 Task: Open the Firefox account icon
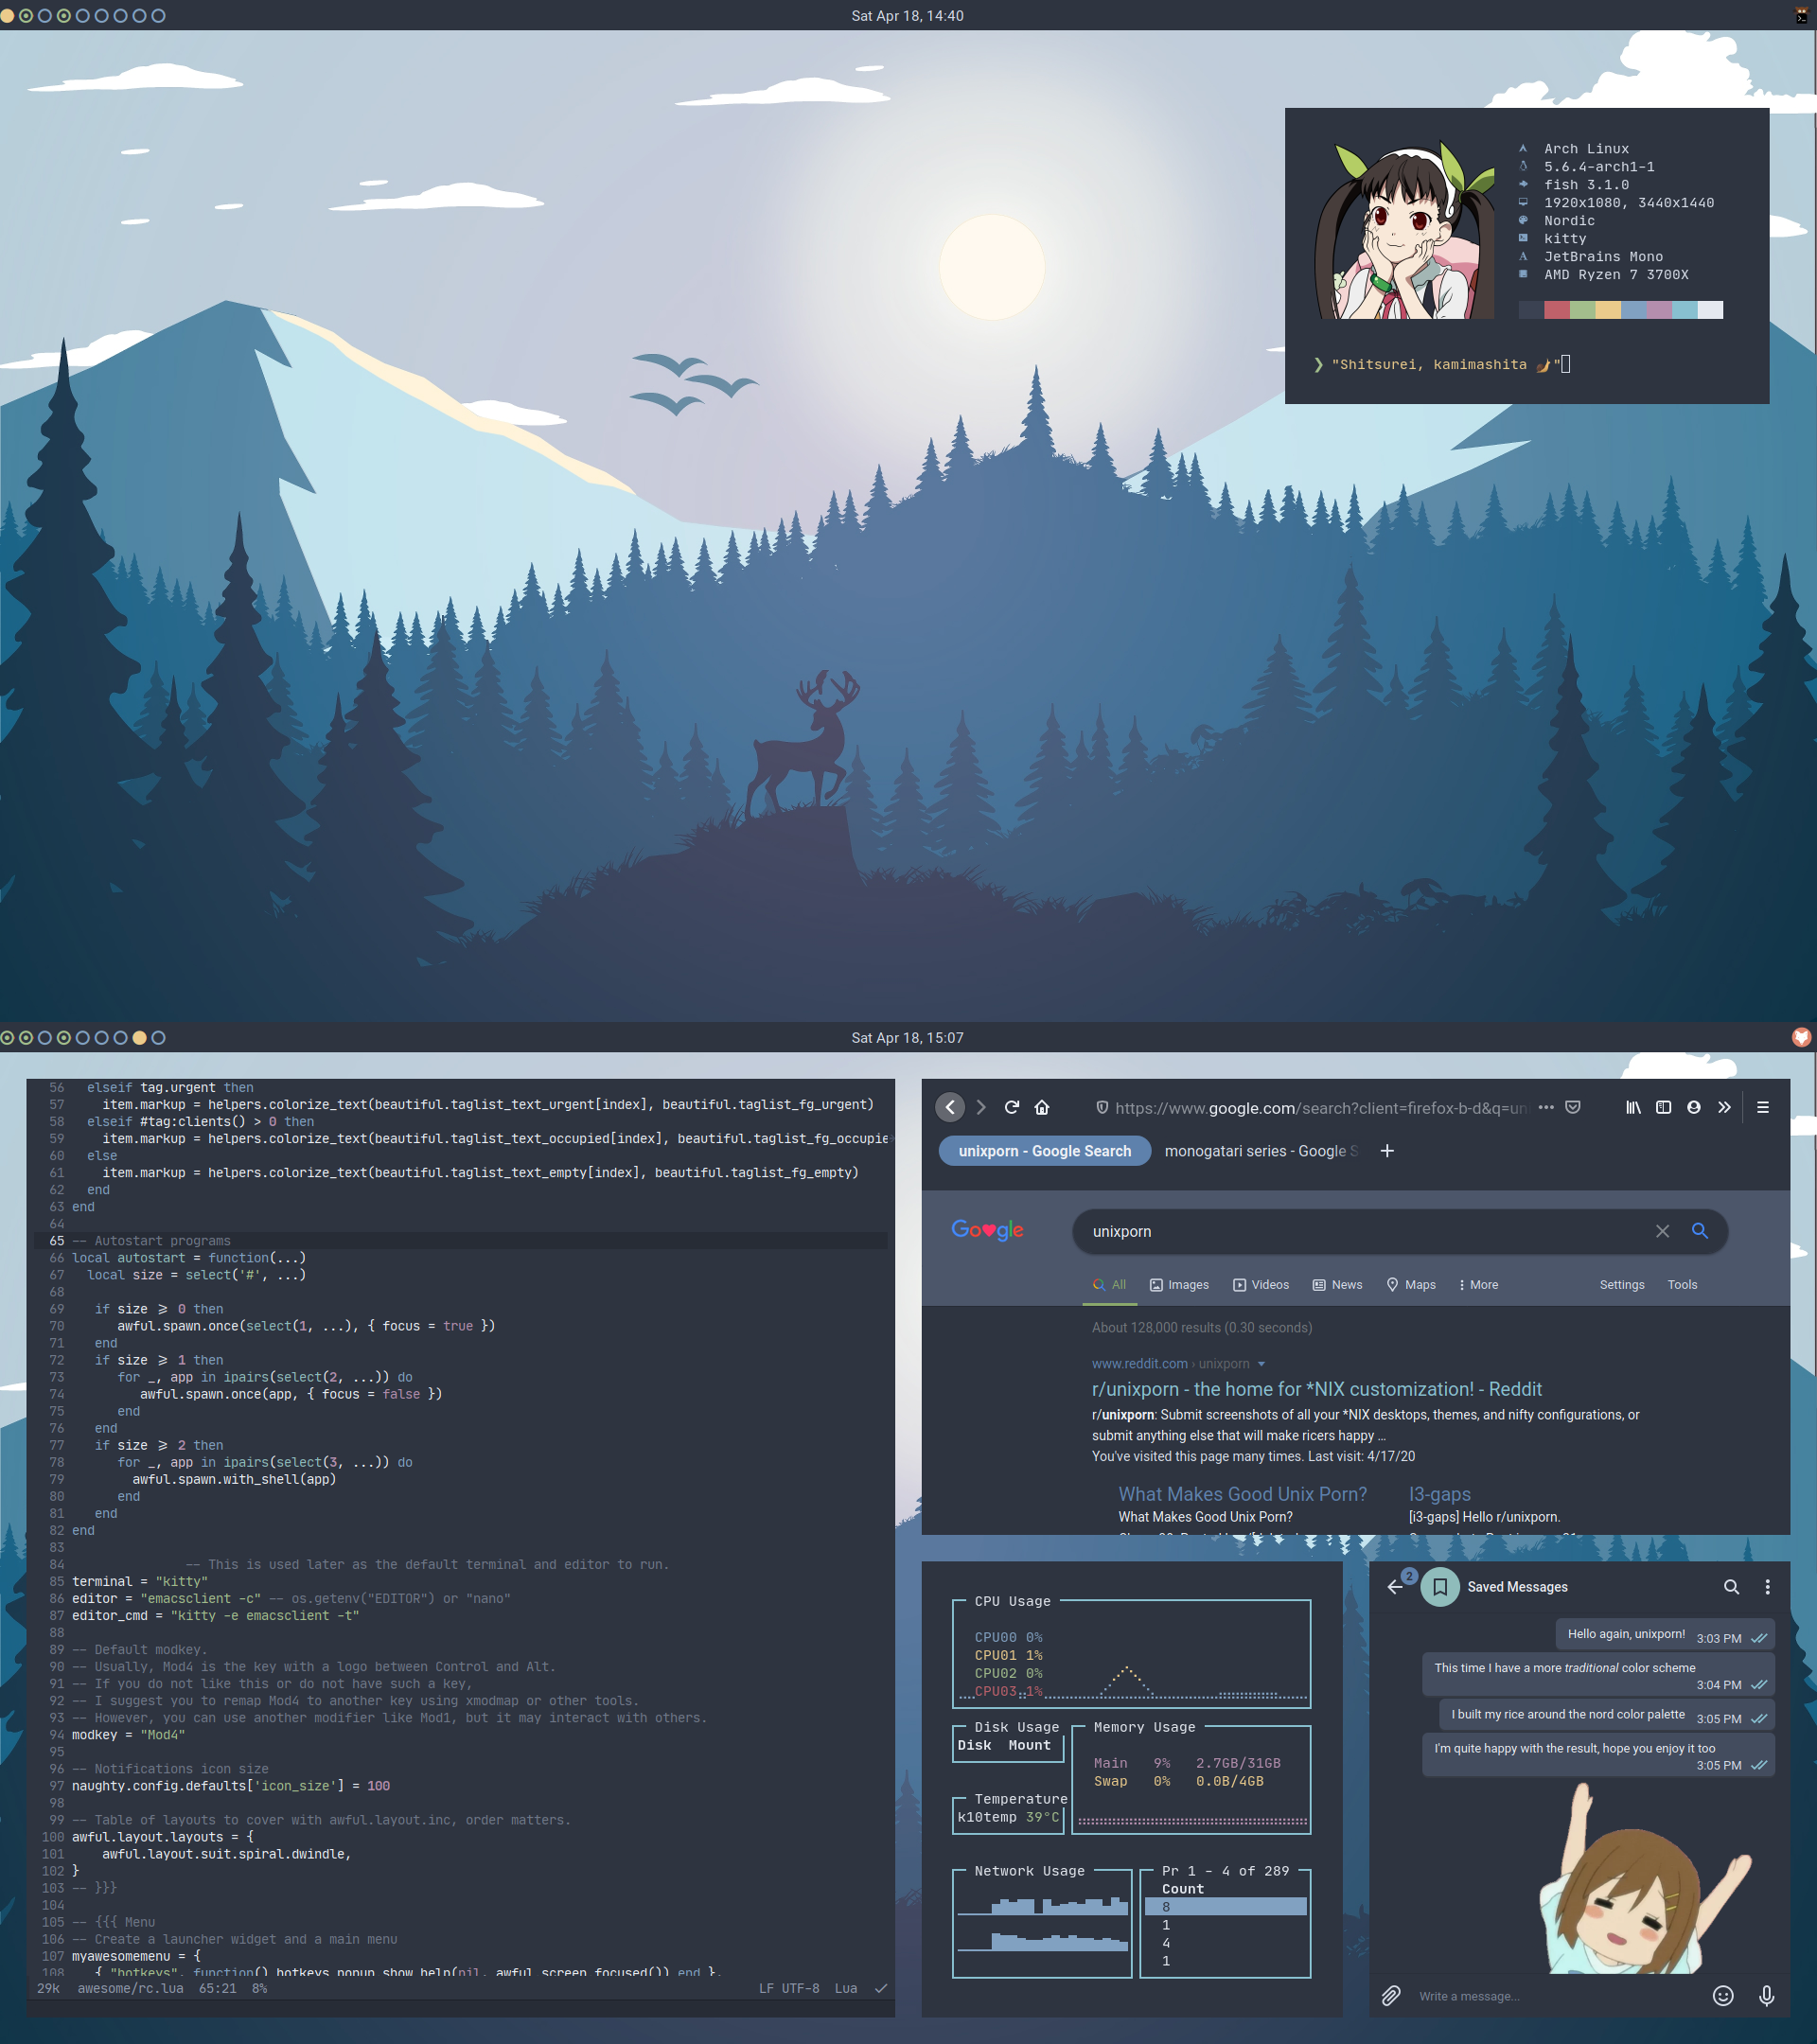pyautogui.click(x=1694, y=1107)
